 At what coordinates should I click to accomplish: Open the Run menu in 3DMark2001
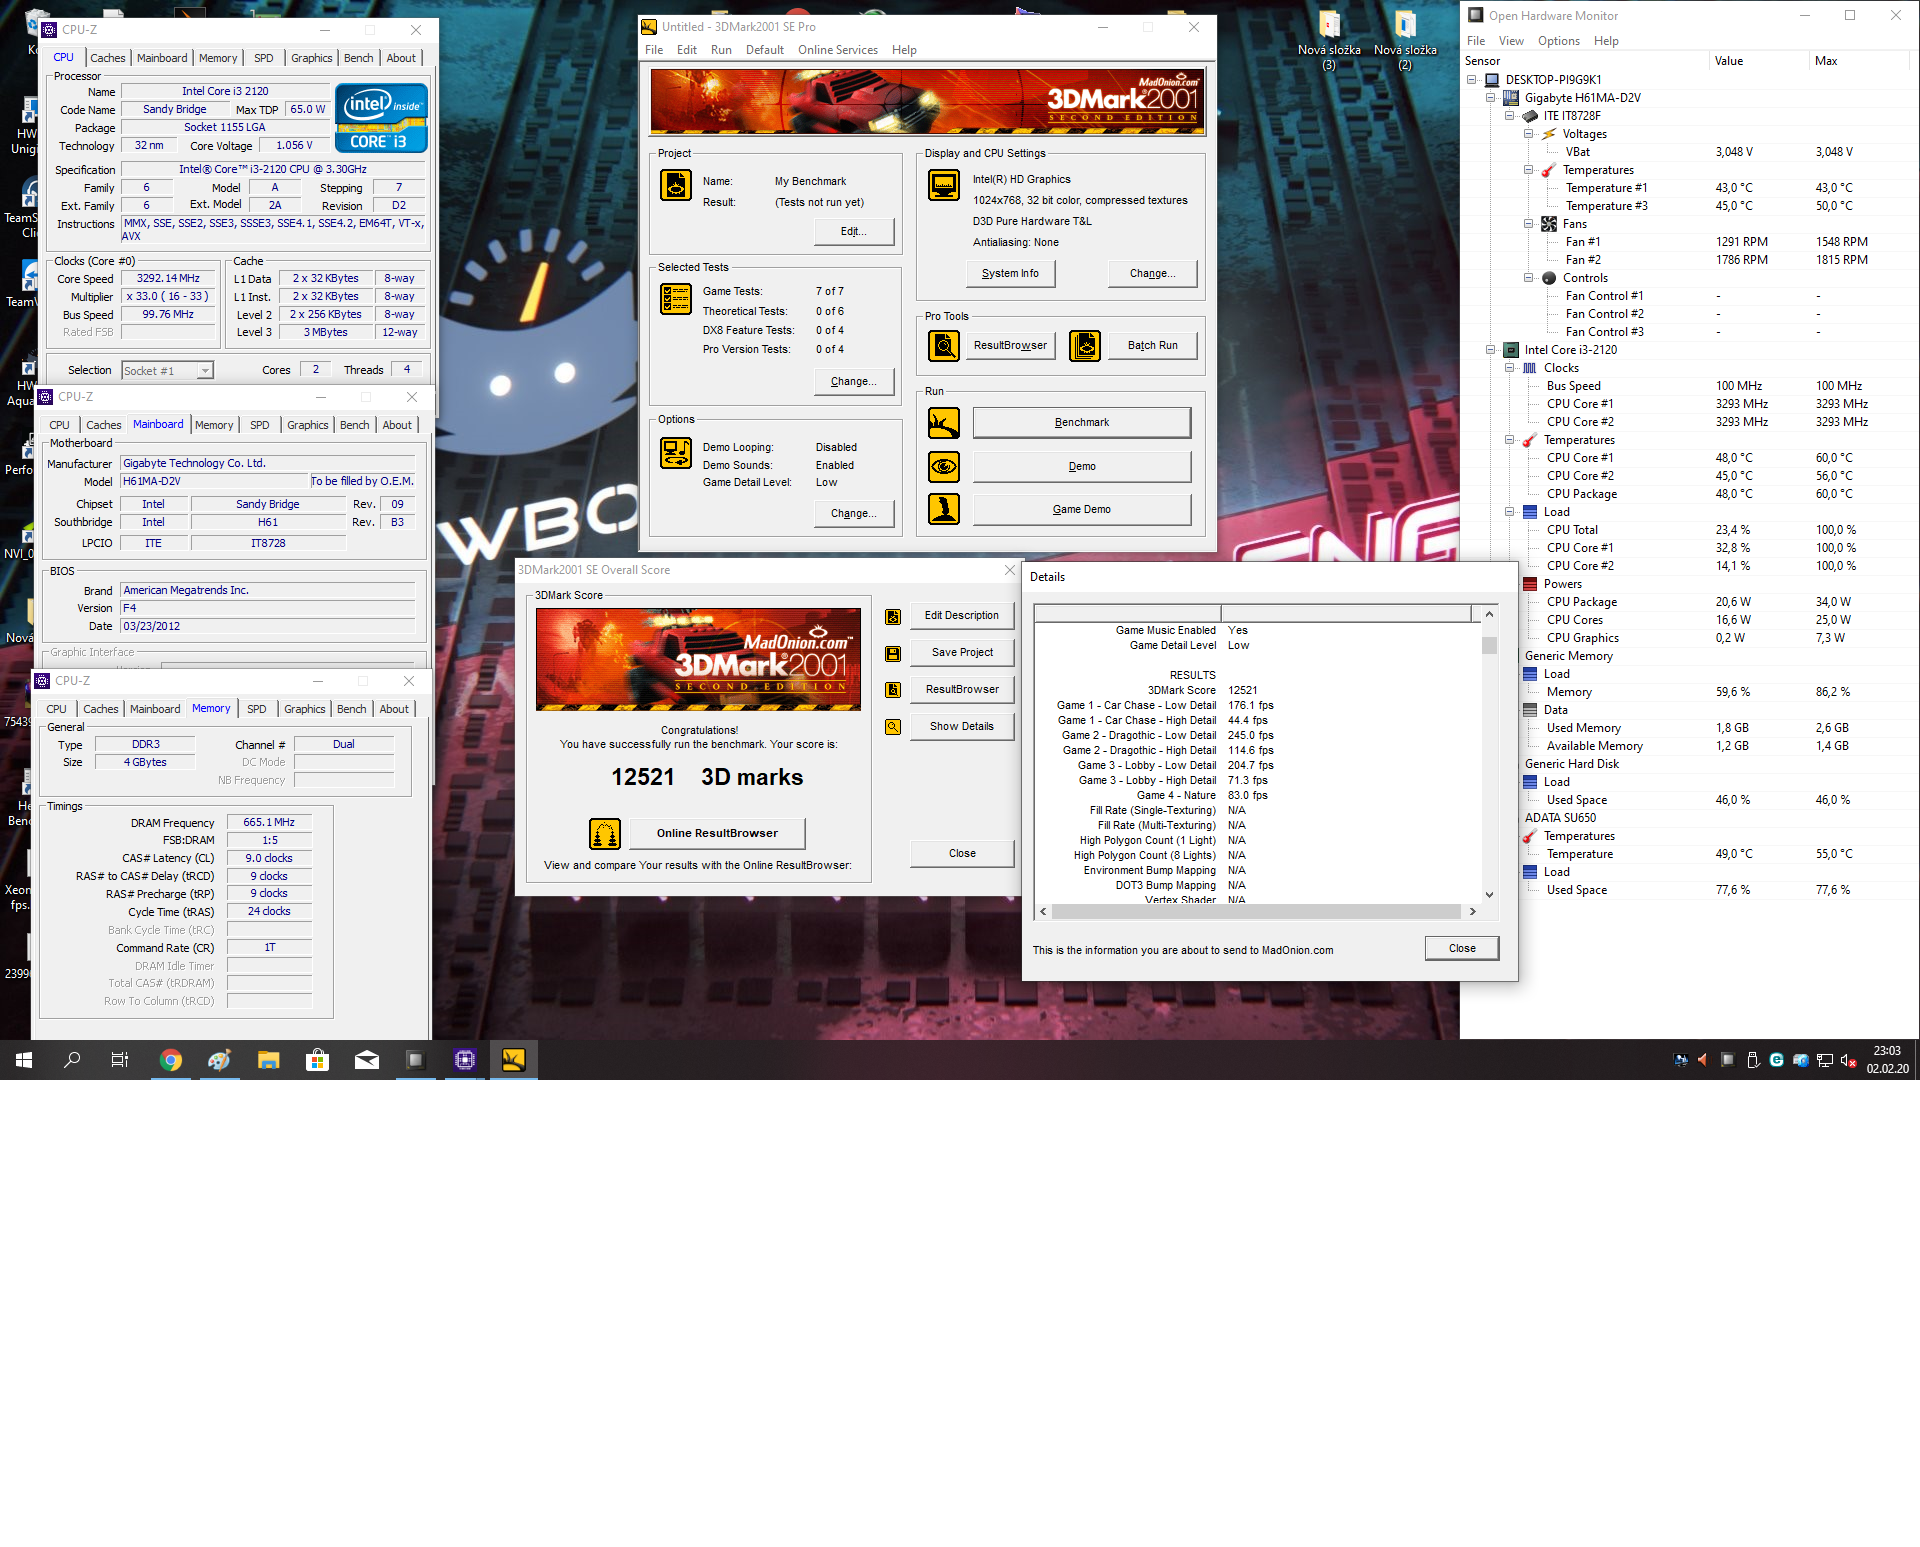pyautogui.click(x=721, y=50)
